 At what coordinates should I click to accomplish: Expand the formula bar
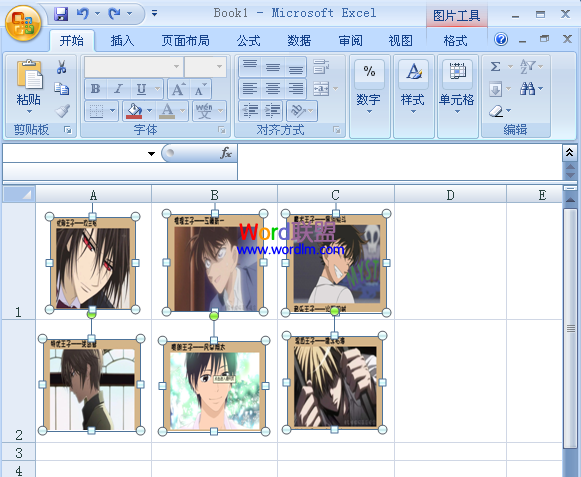coord(570,152)
